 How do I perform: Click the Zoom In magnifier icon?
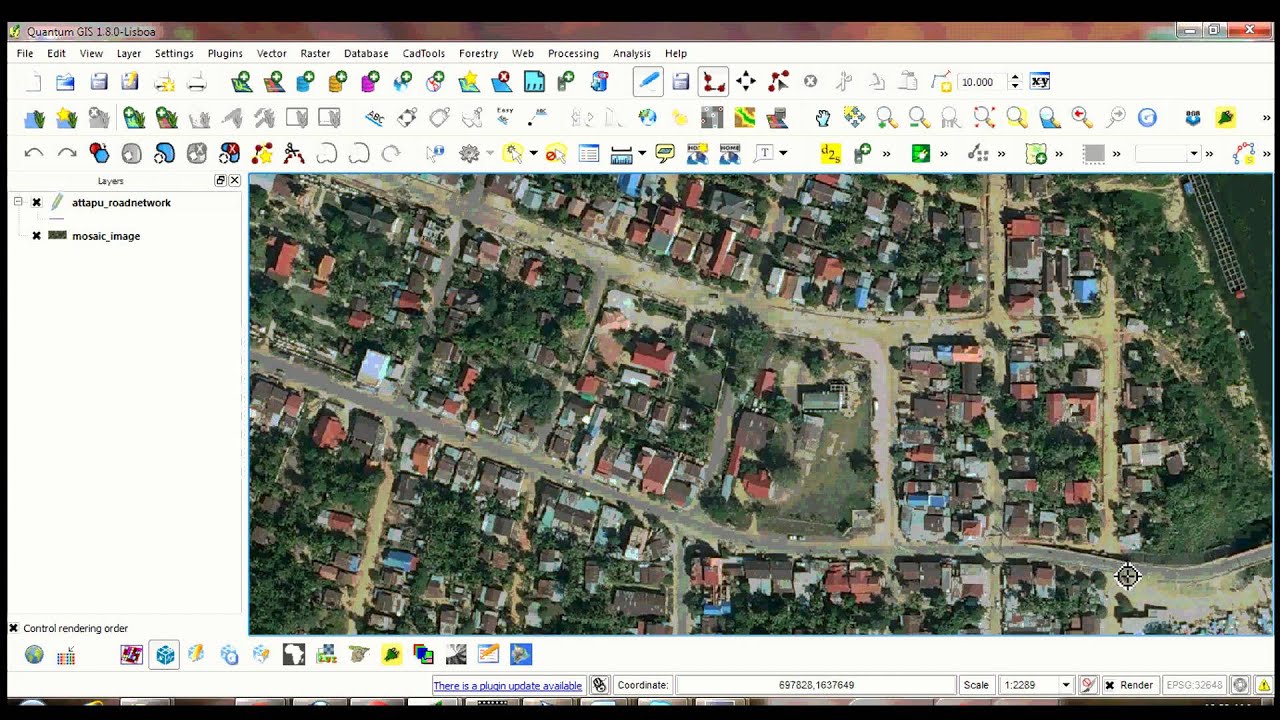click(887, 119)
